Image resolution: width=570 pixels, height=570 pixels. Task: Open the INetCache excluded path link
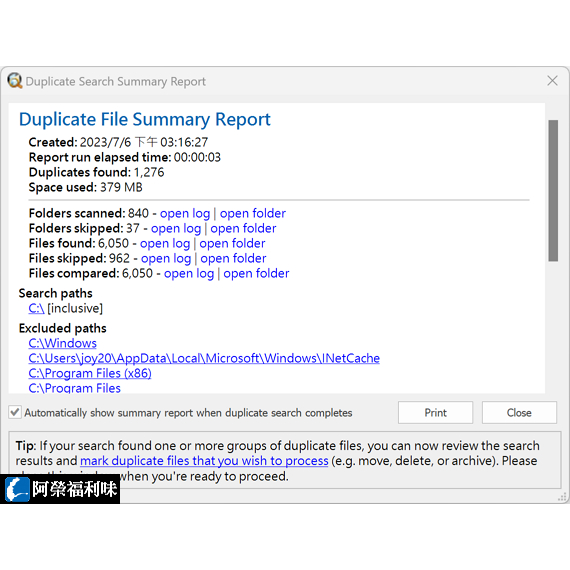click(204, 358)
